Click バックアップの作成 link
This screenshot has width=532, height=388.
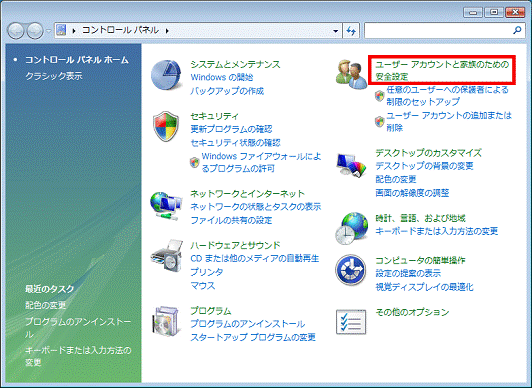[x=227, y=91]
